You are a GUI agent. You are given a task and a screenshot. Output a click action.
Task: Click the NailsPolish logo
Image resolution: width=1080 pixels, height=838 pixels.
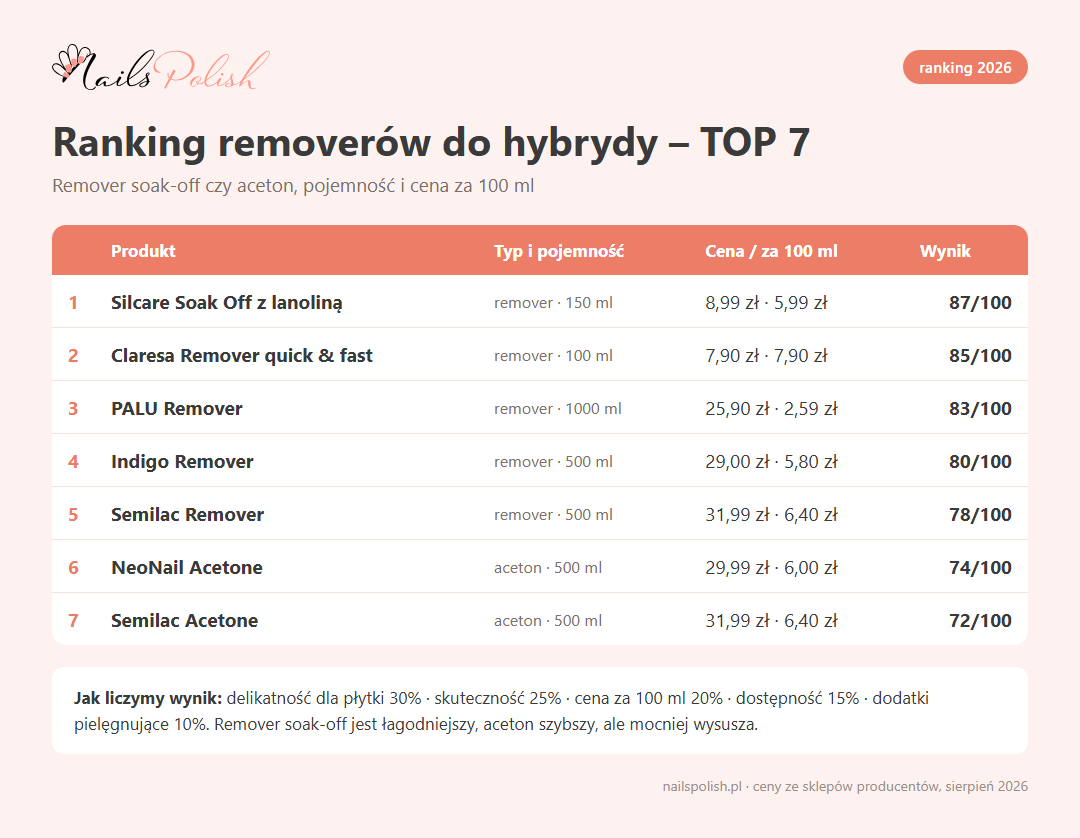coord(161,68)
